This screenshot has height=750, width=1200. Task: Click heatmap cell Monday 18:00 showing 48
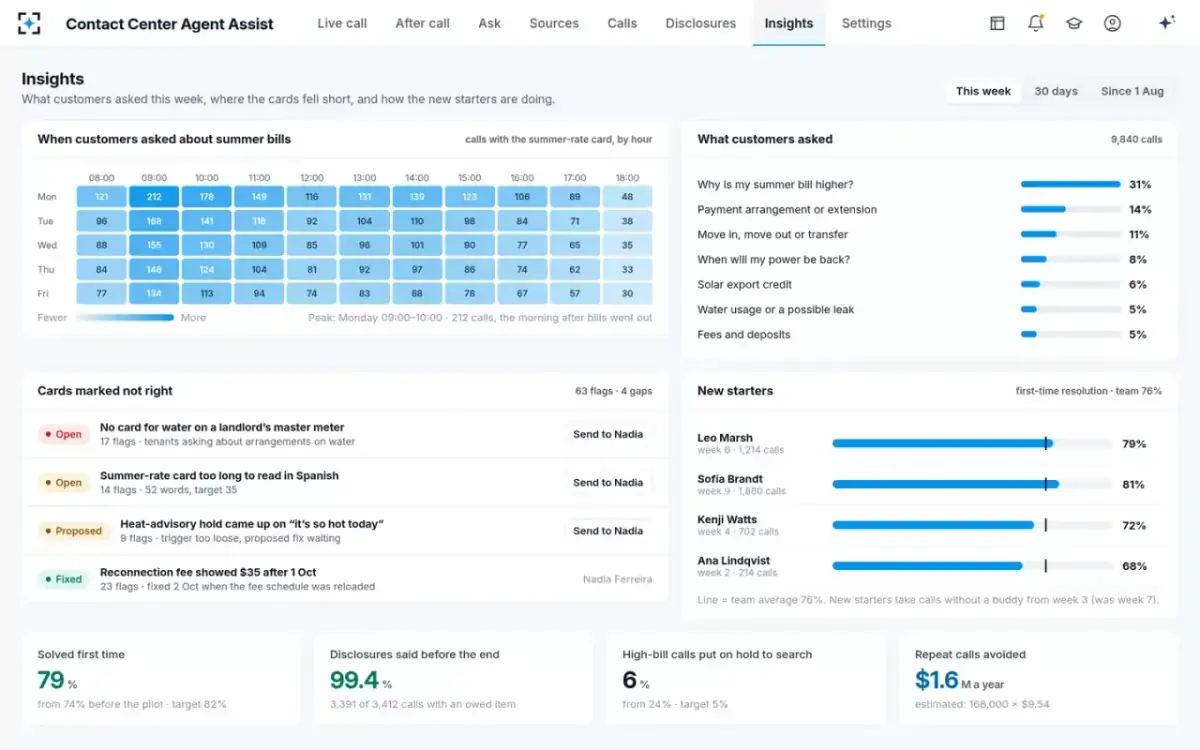pyautogui.click(x=627, y=197)
